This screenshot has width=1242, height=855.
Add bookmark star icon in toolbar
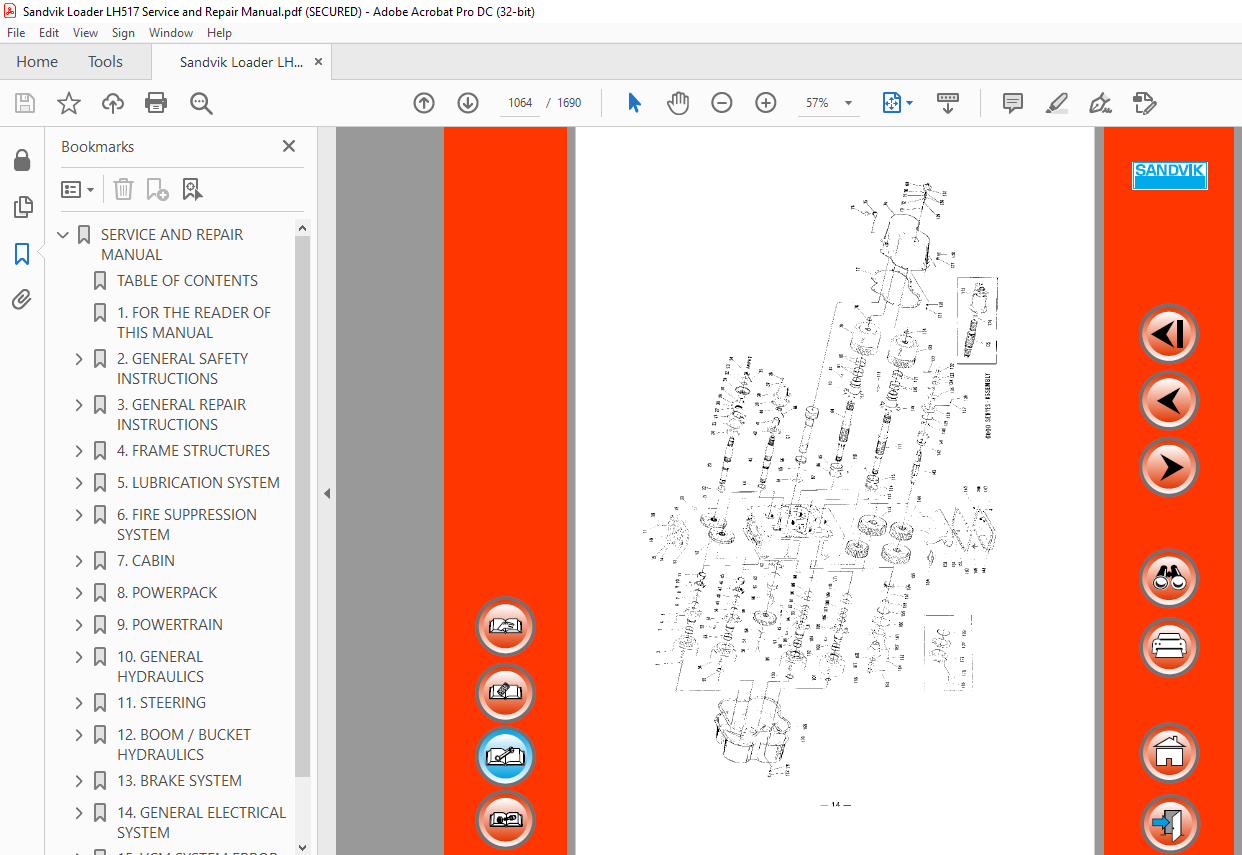69,103
